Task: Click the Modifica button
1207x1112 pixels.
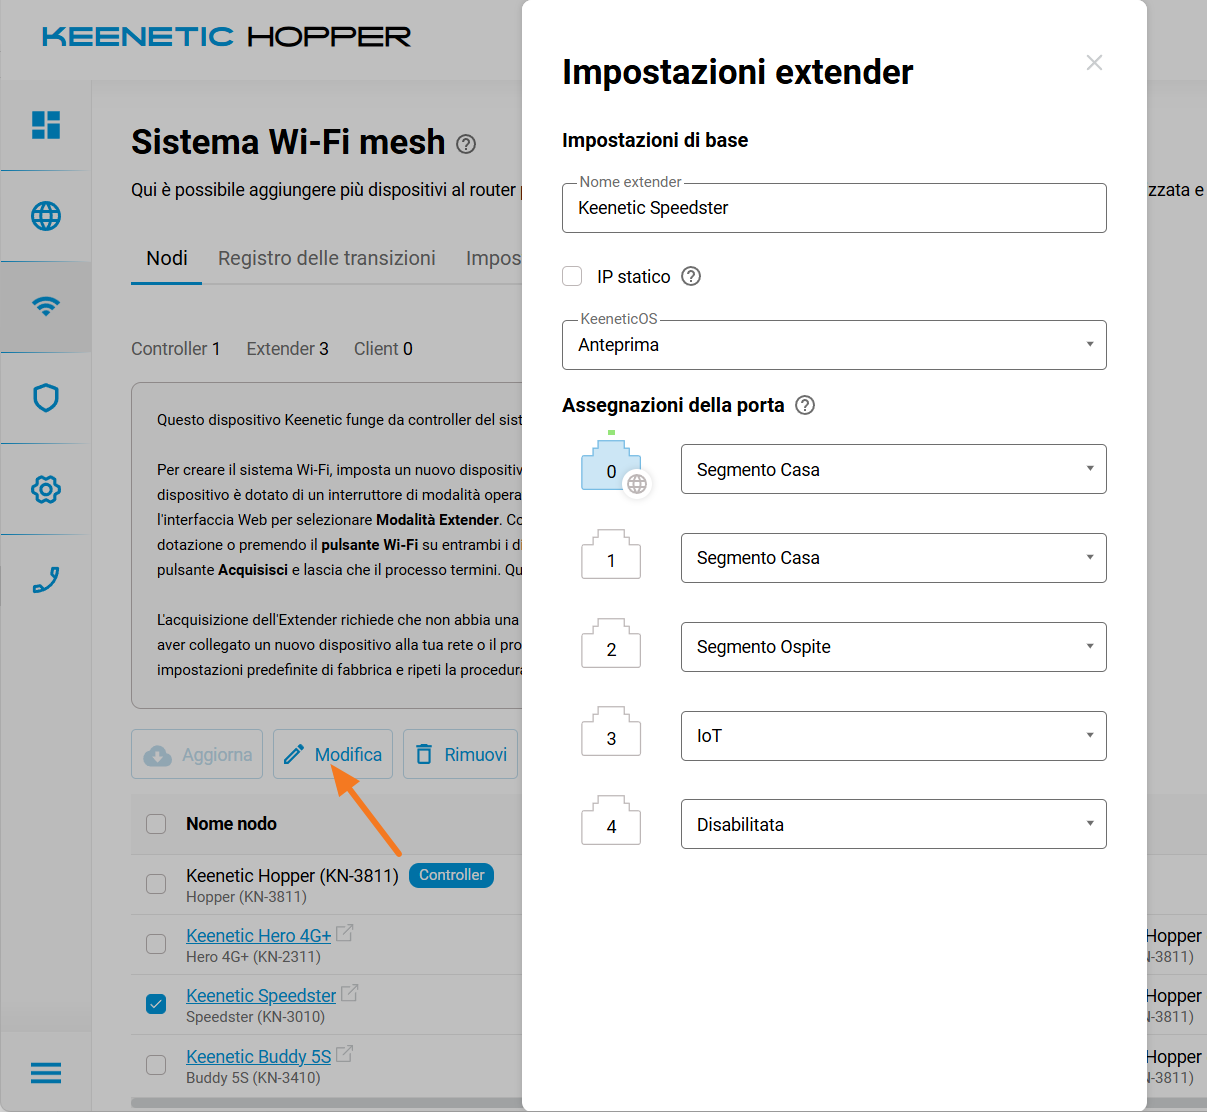Action: pyautogui.click(x=333, y=755)
